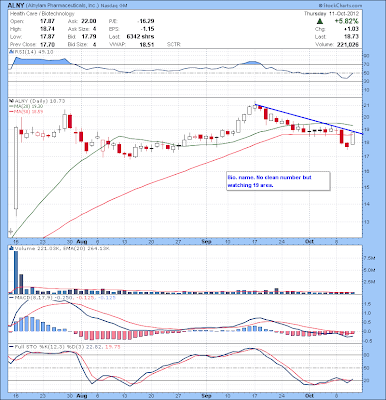
Task: Click the small icon before ALNY (Daily)
Action: tap(11, 101)
